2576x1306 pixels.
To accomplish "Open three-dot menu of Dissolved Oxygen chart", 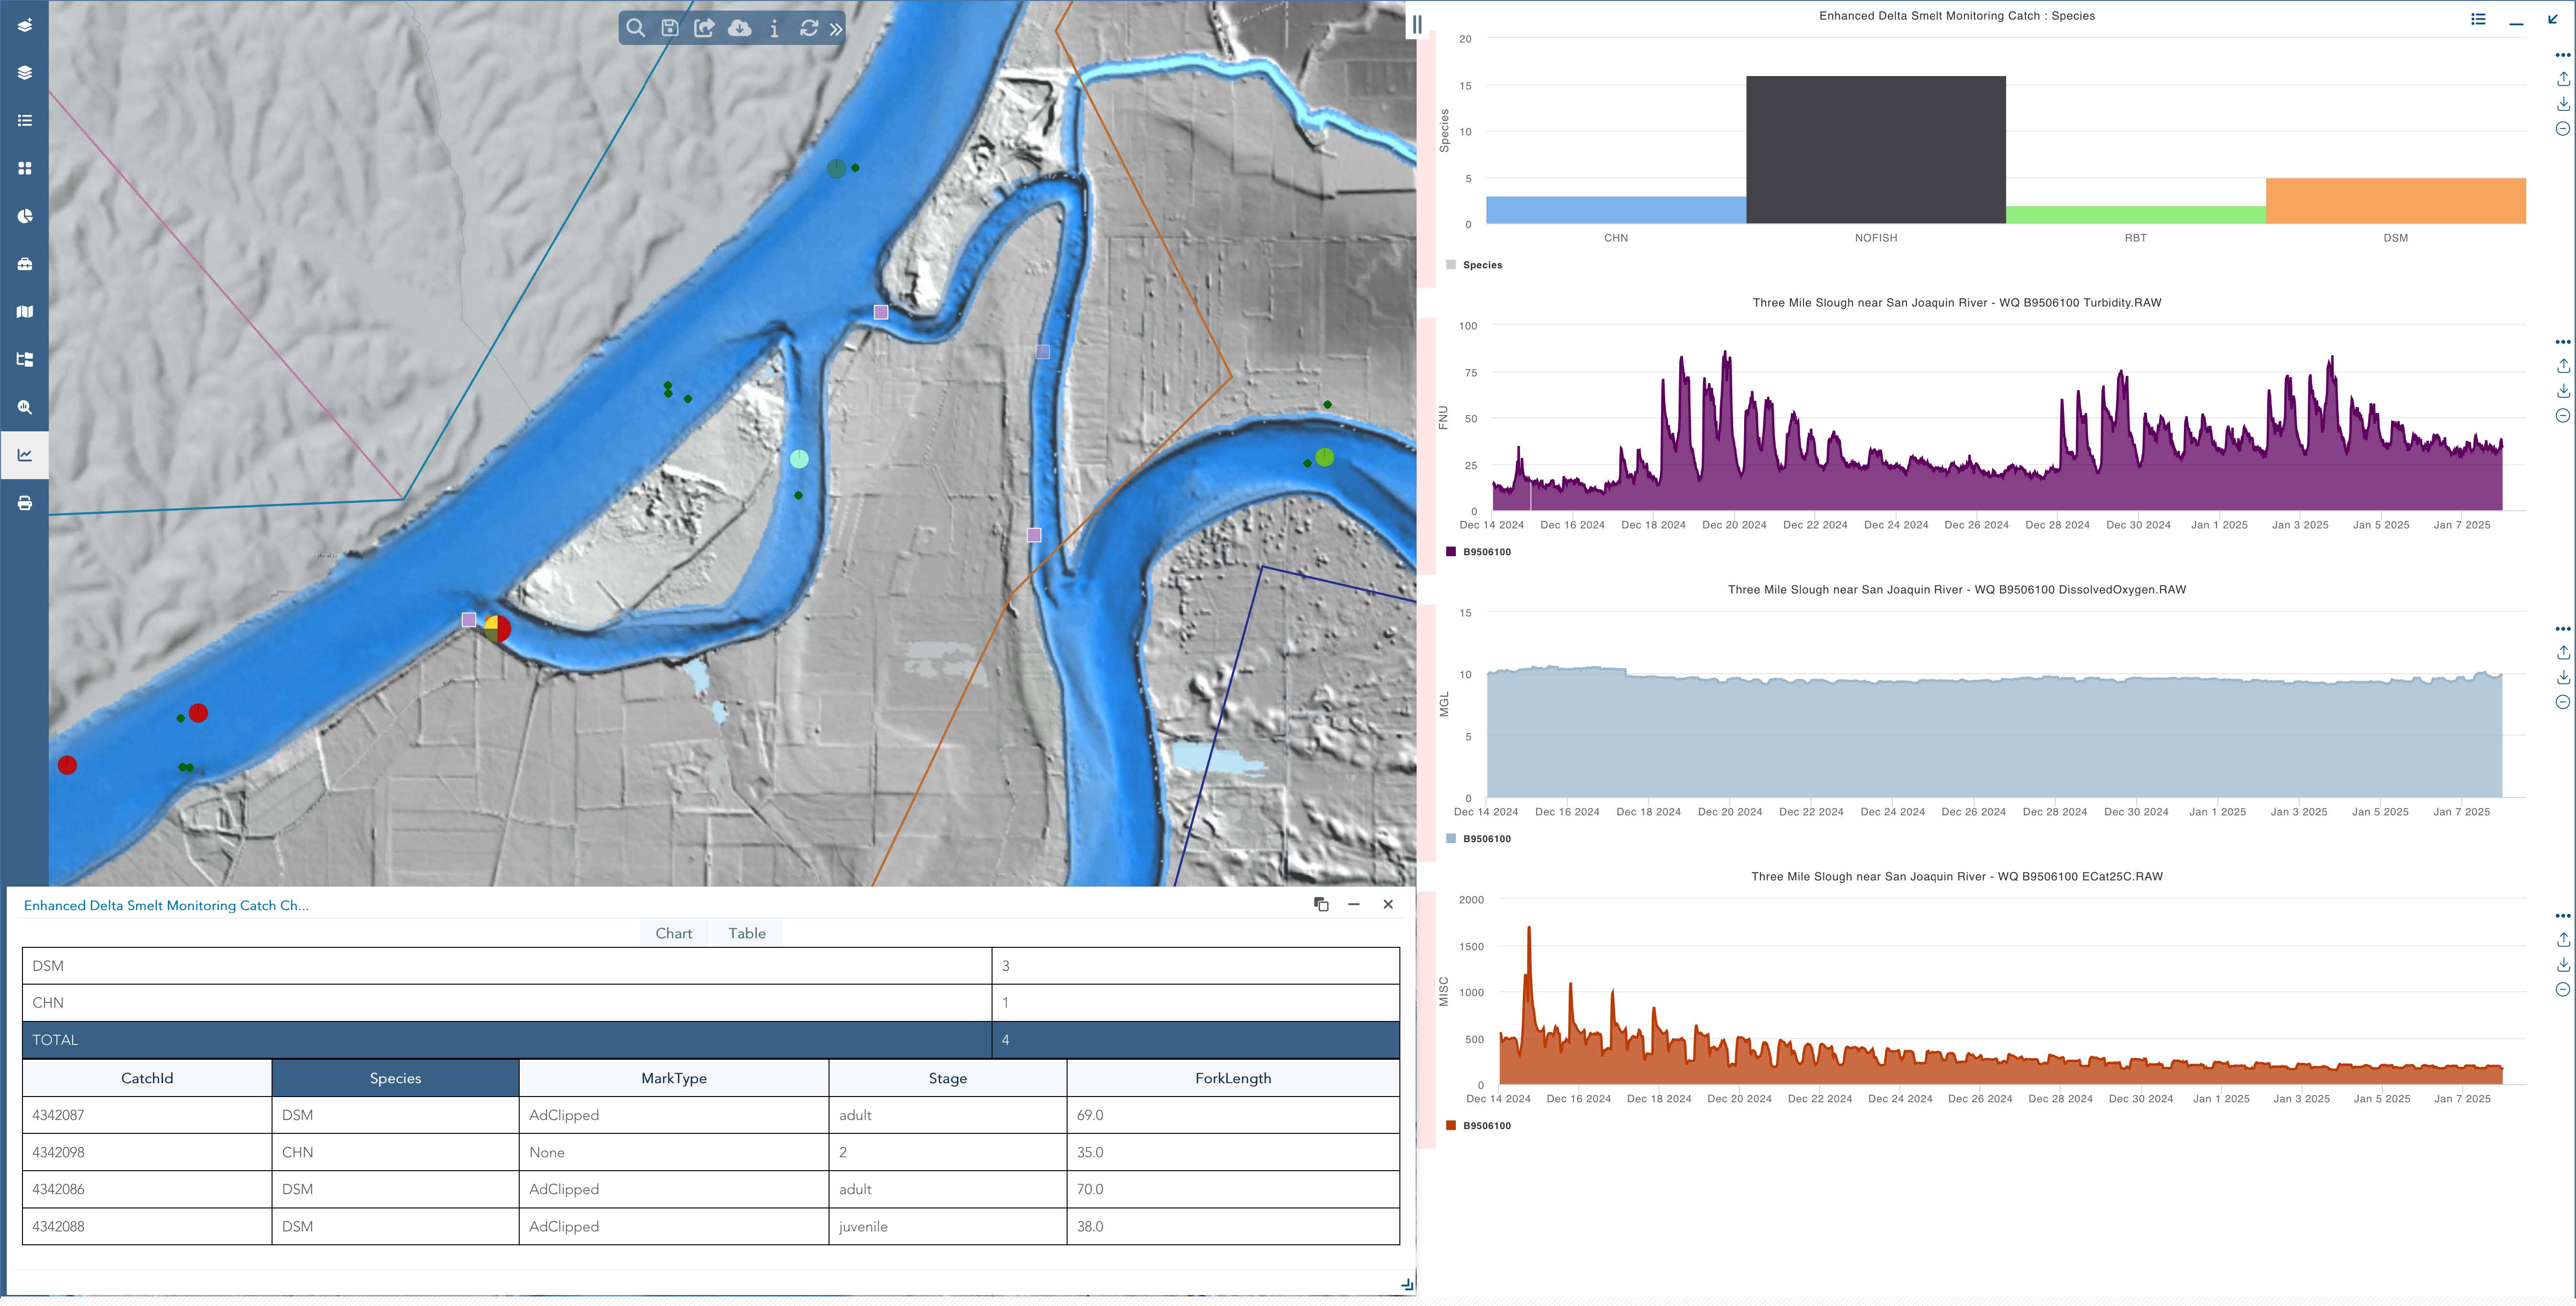I will [2563, 629].
